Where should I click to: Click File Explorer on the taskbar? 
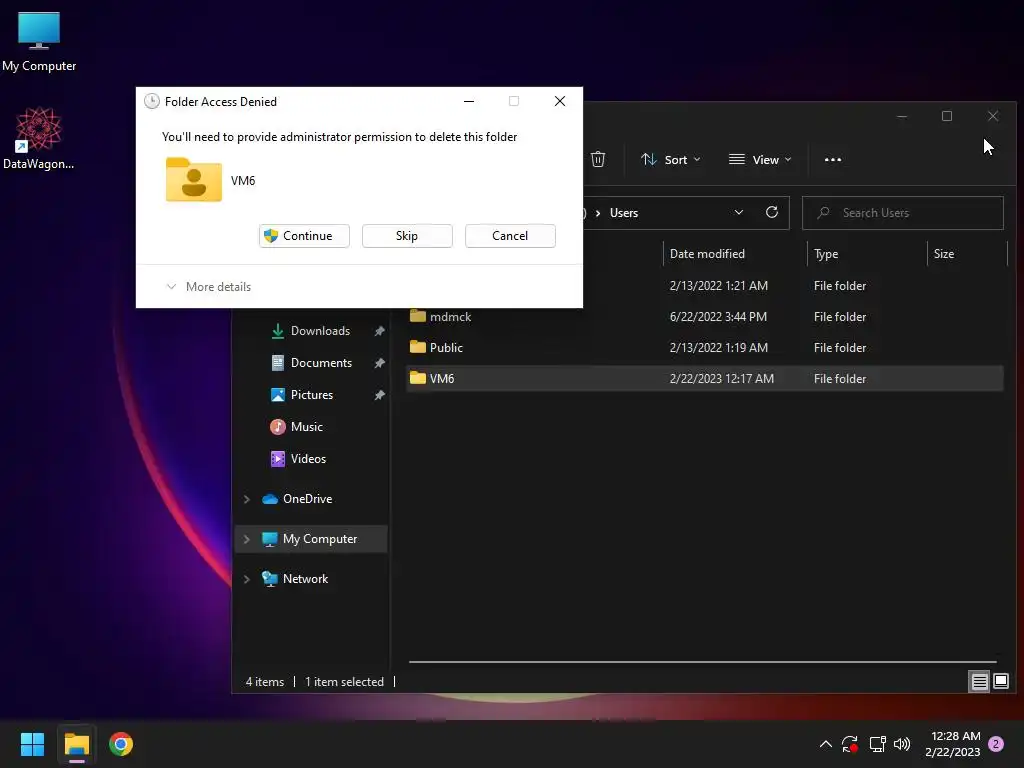tap(76, 744)
